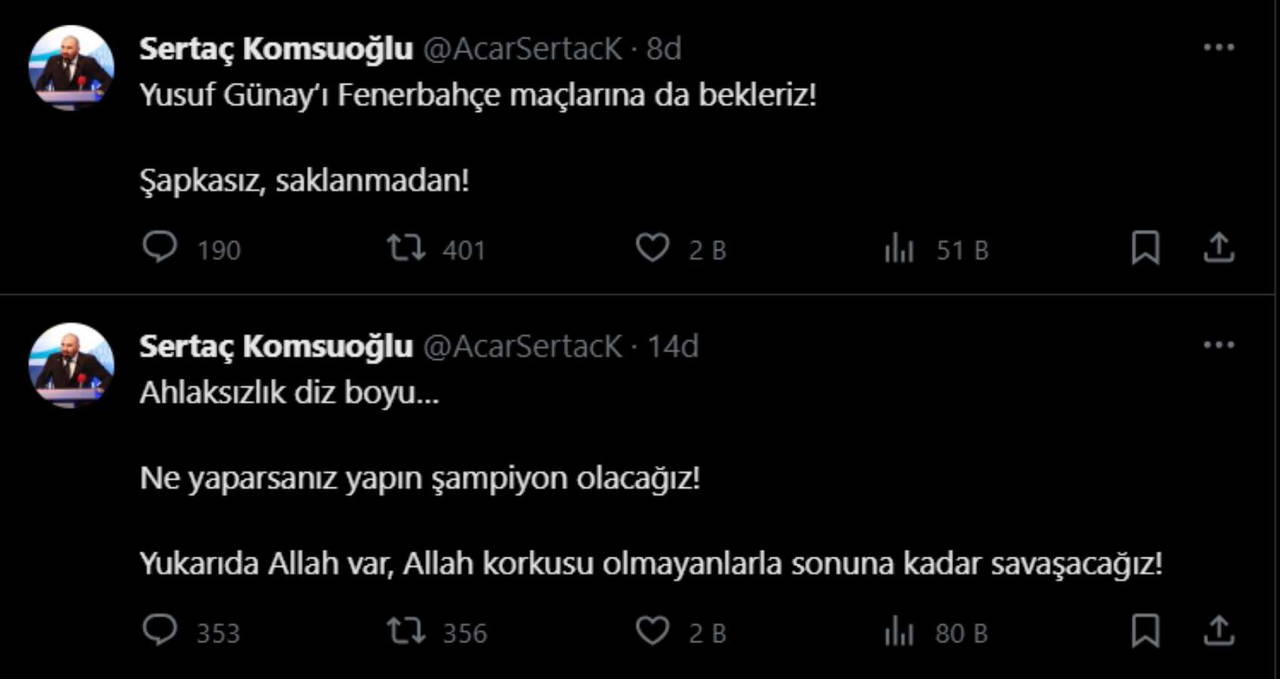Open more options for the 8d tweet

[x=1218, y=47]
